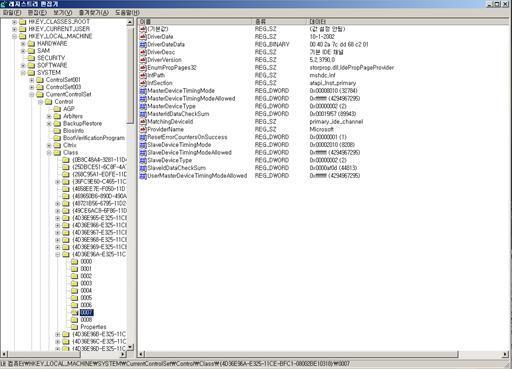
Task: Expand the BackupRestore key
Action: [x=49, y=124]
